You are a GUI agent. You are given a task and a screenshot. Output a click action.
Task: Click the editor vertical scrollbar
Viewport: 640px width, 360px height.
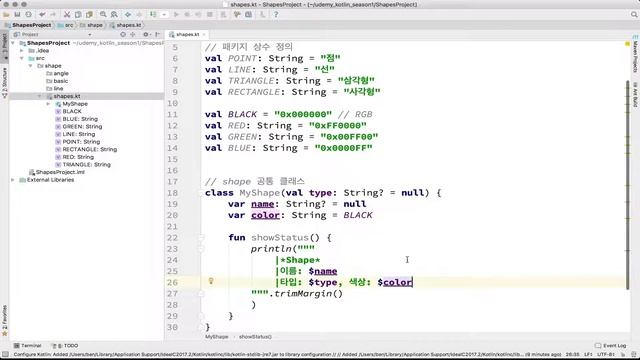tap(628, 185)
